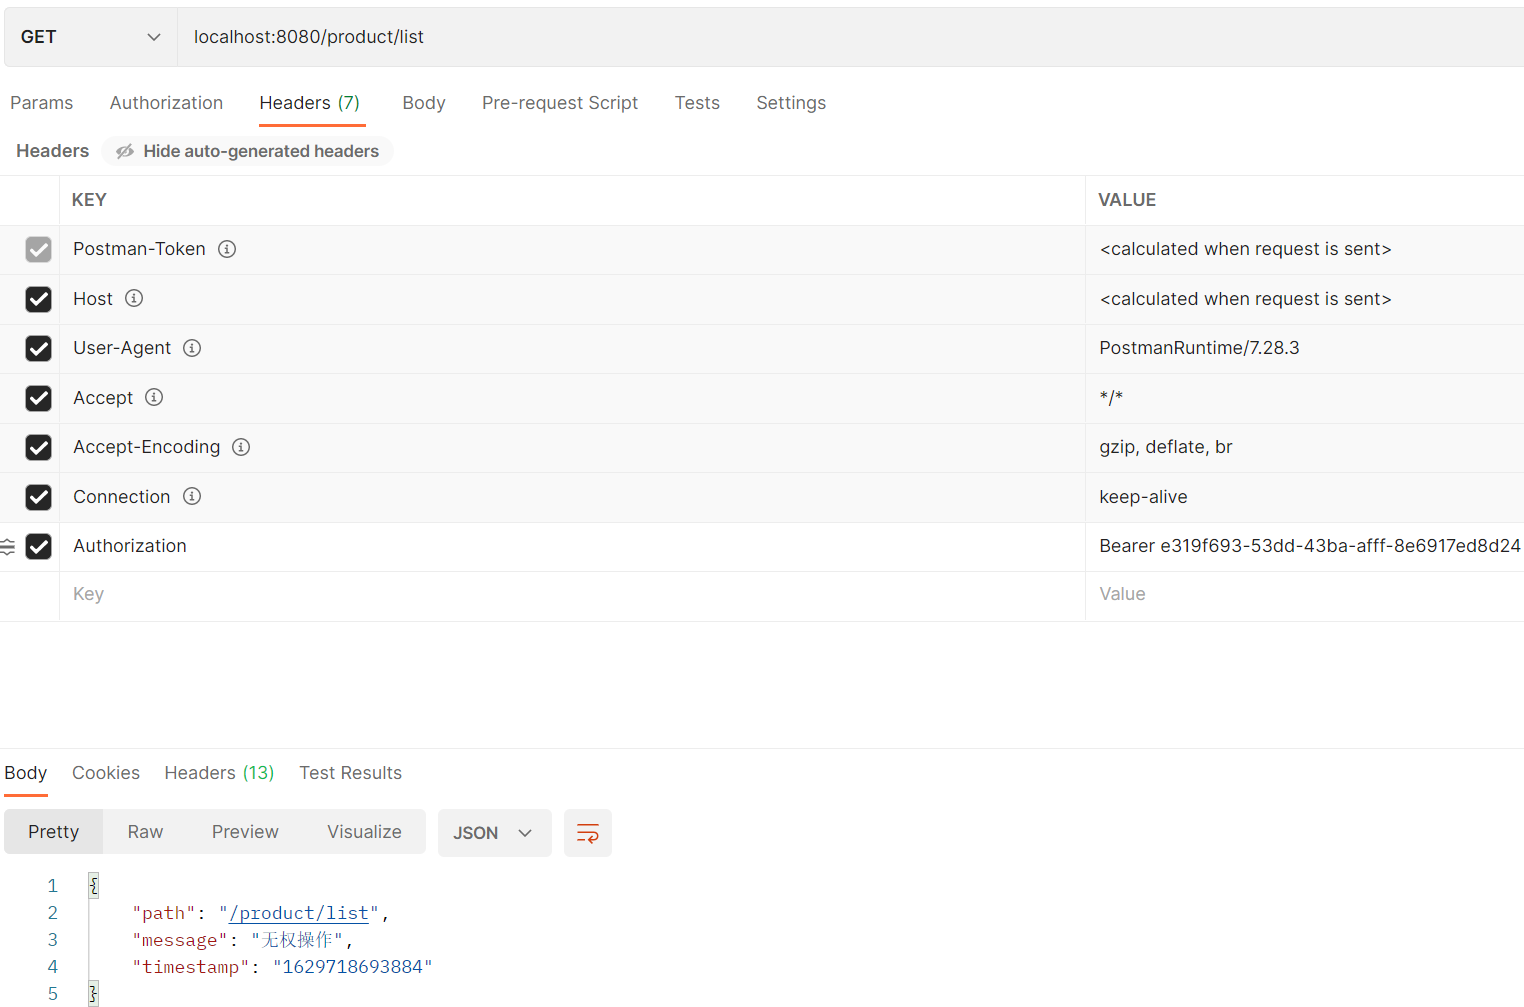
Task: Click info icon beside Accept-Encoding header
Action: (241, 447)
